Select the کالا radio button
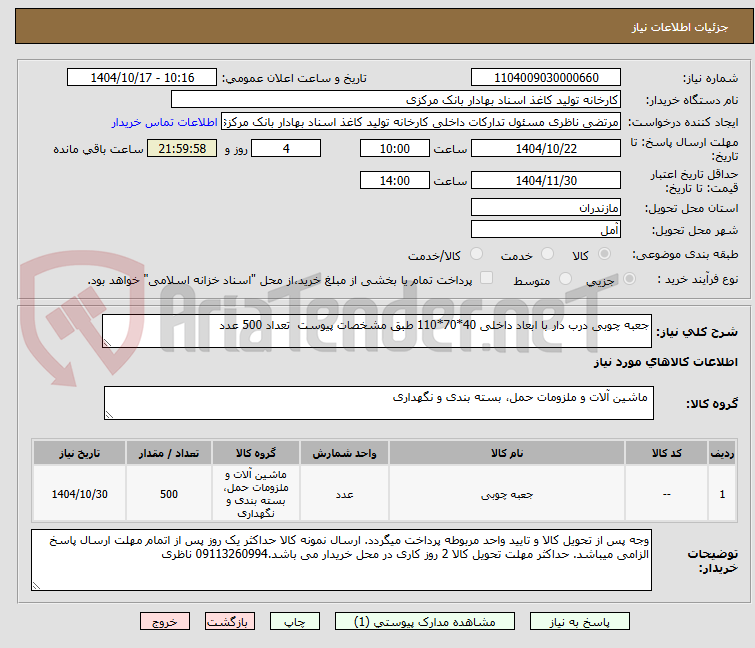The image size is (755, 648). pos(604,254)
